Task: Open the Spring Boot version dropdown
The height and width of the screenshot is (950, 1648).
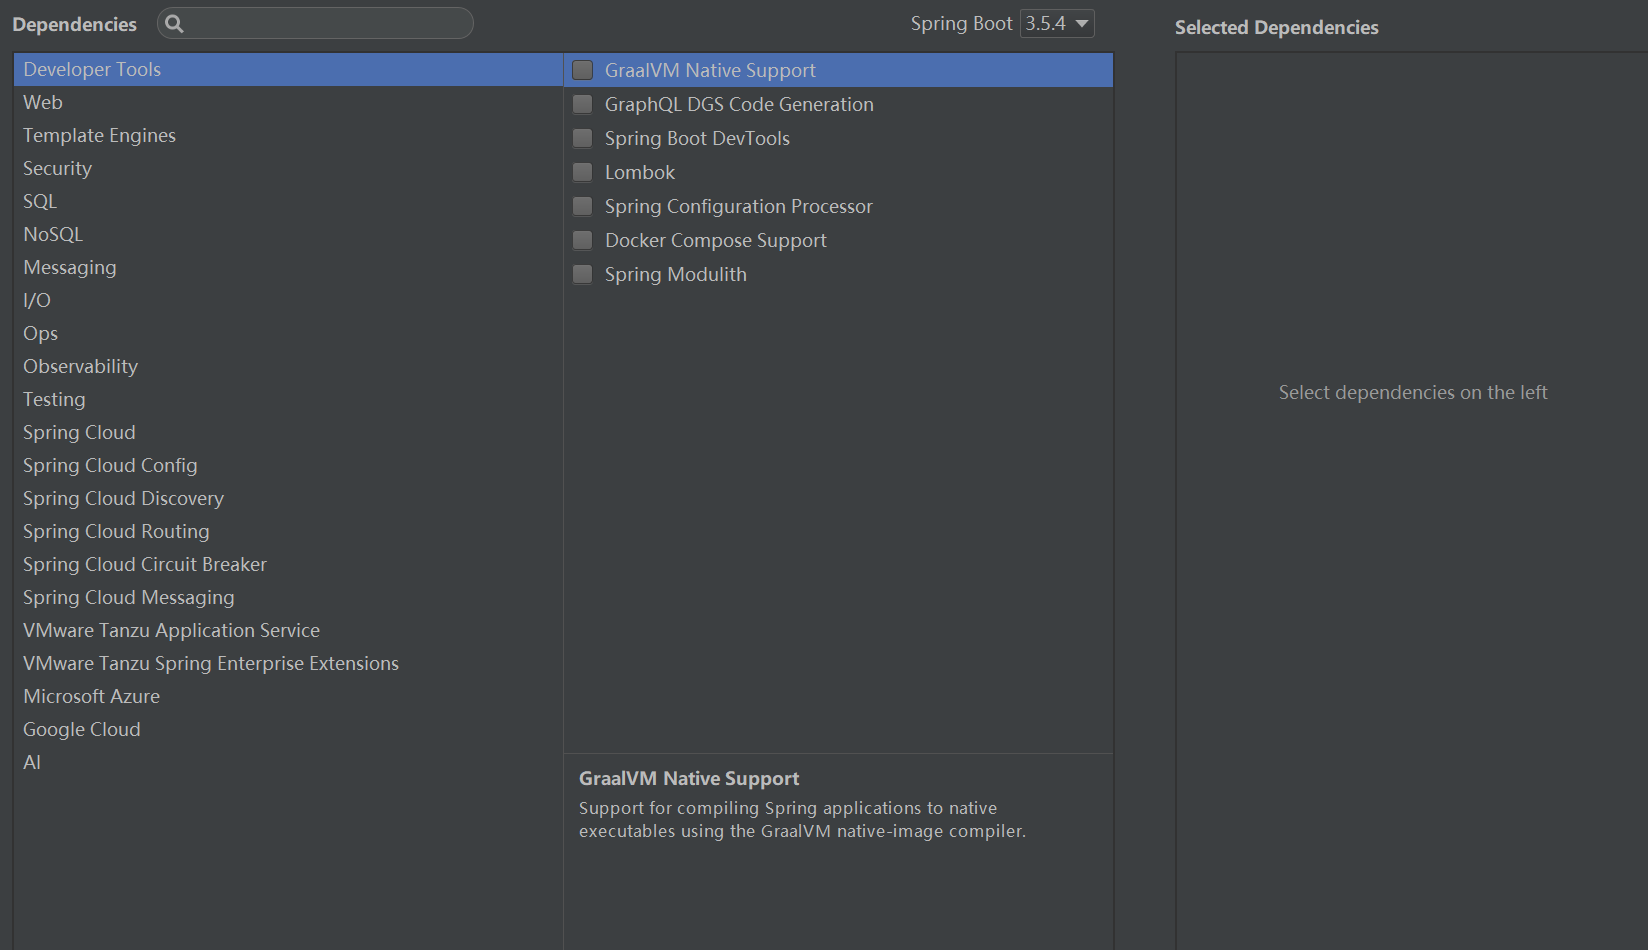Action: 1057,23
